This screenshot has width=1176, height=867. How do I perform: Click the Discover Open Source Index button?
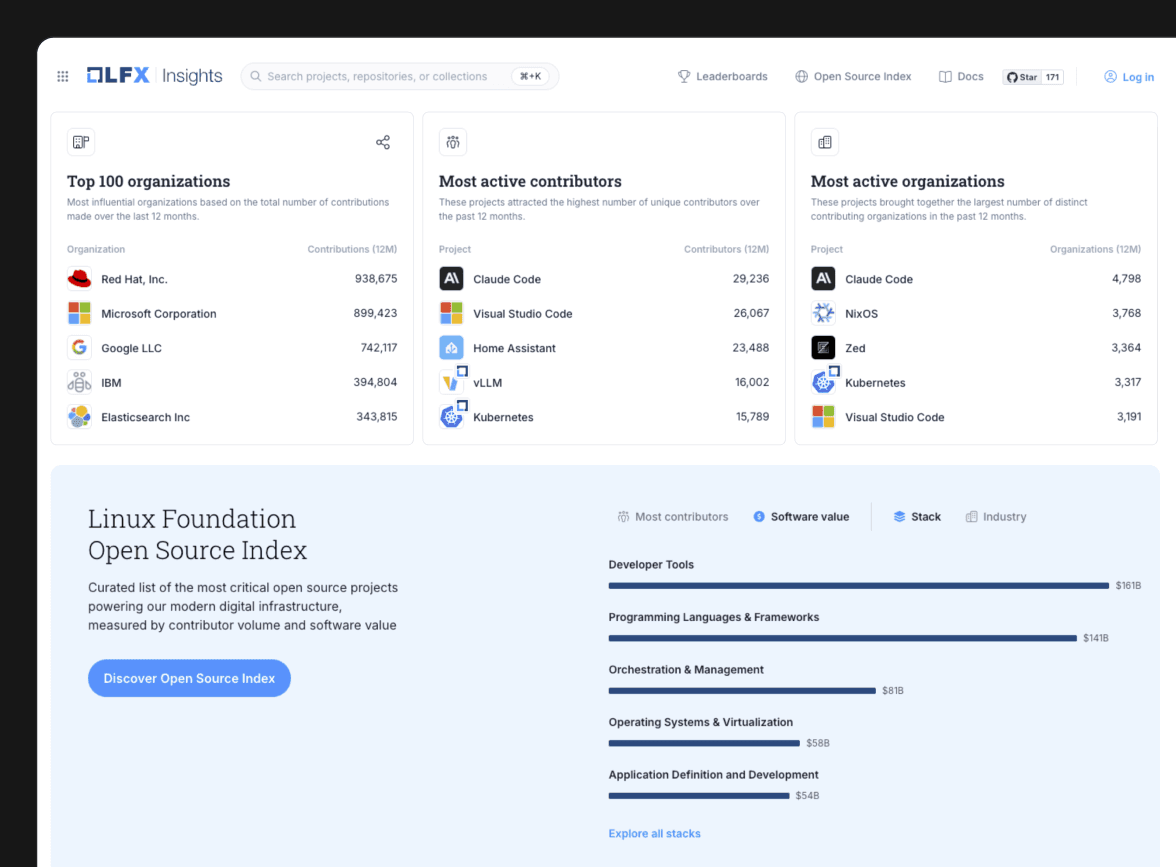pos(189,678)
